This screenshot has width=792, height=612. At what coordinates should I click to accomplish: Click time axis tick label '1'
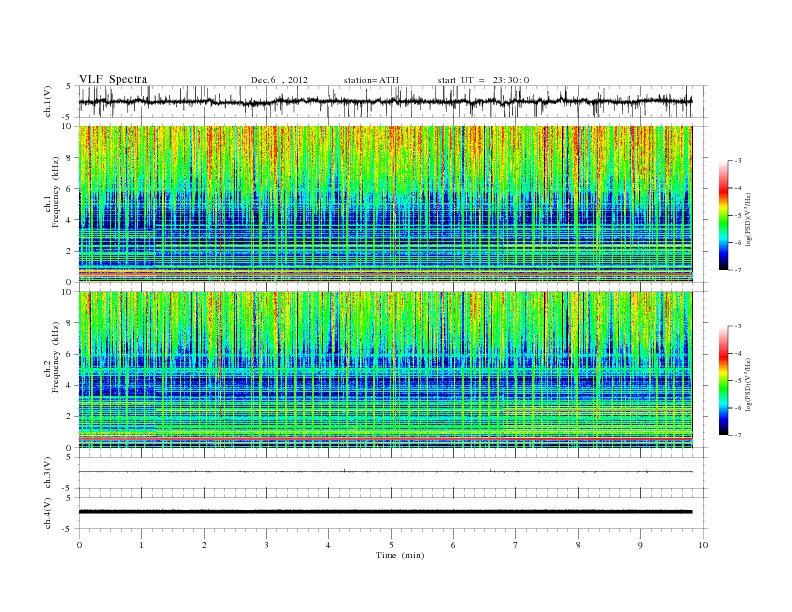tap(141, 545)
